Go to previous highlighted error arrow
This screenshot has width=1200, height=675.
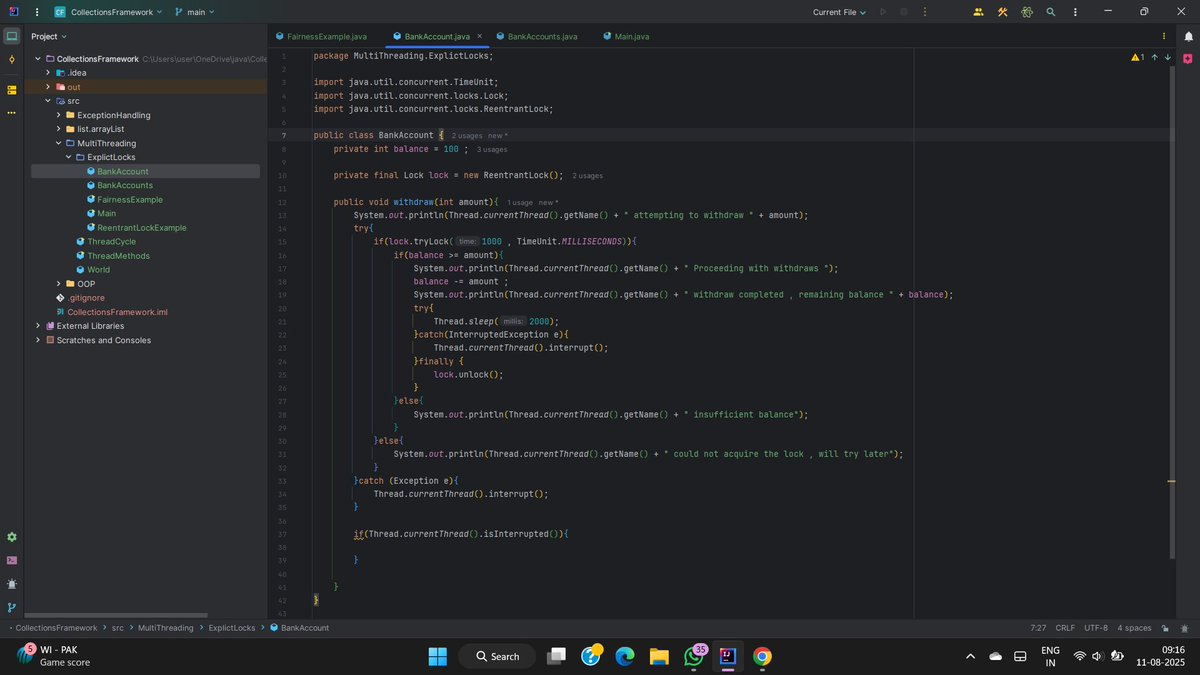click(1155, 57)
